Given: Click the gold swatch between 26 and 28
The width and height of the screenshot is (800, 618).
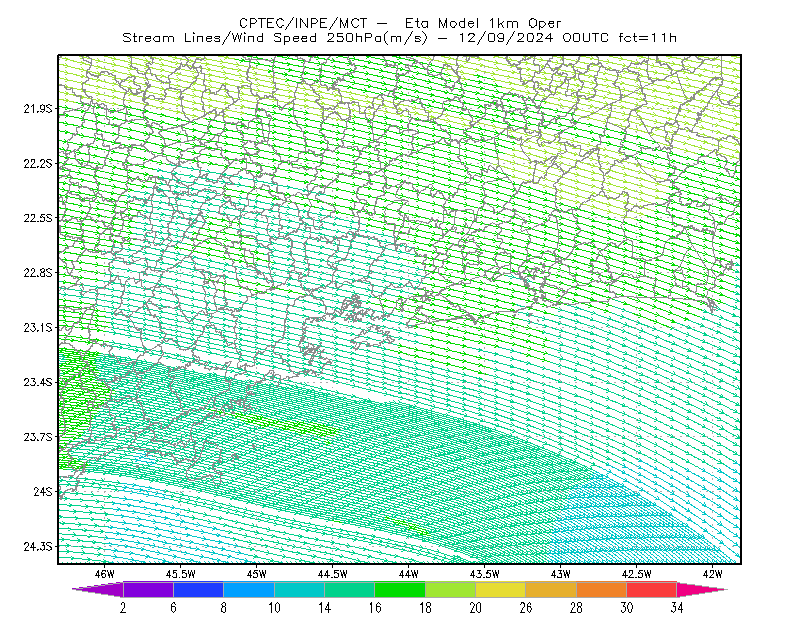Looking at the screenshot, I should pyautogui.click(x=551, y=589).
